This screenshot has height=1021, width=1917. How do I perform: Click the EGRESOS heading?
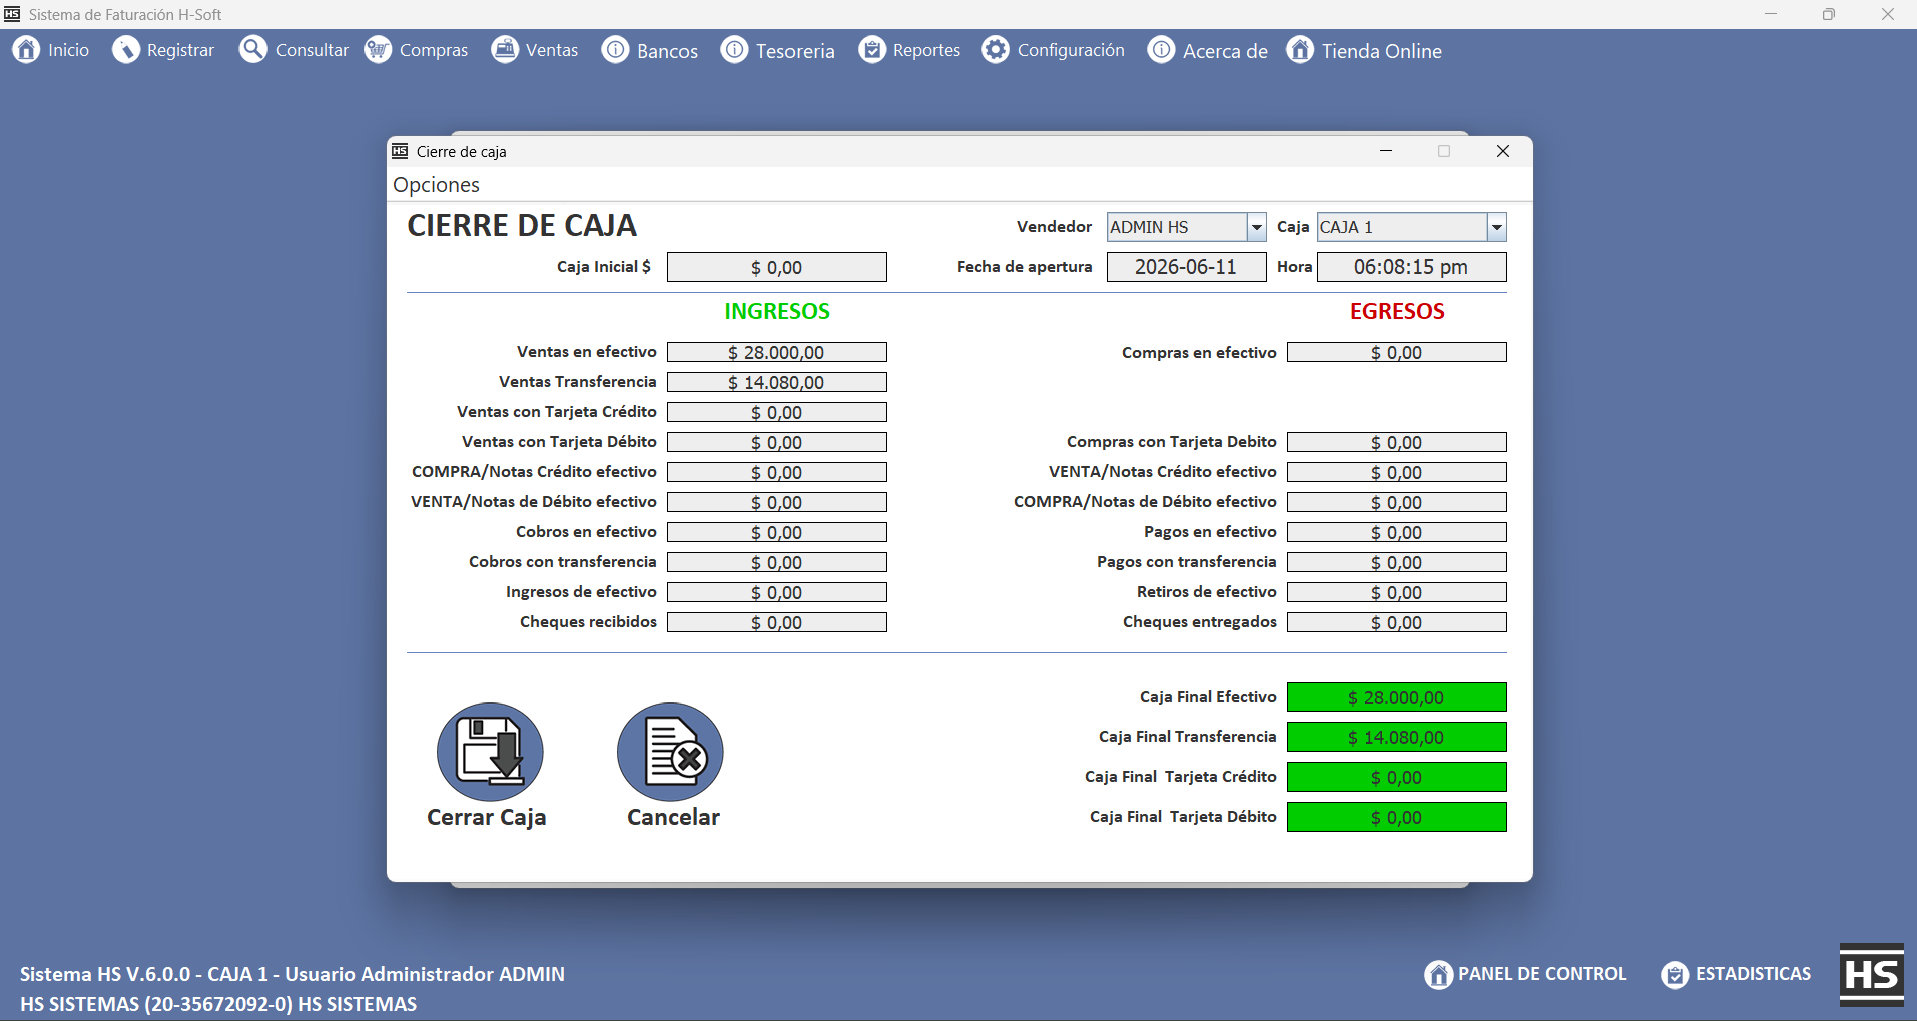[x=1397, y=311]
